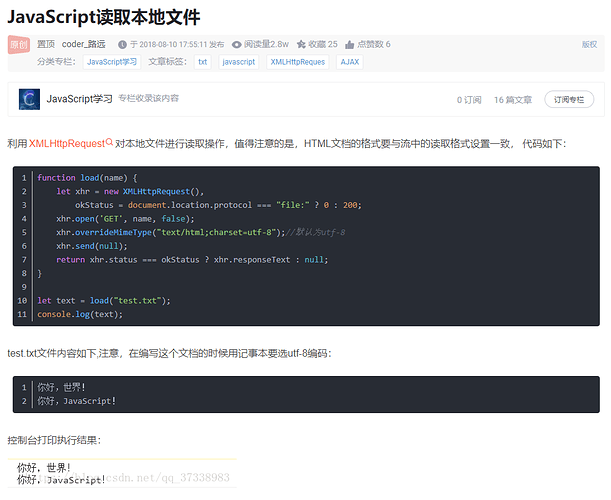
Task: Click code line let text = load("test.txt")
Action: coord(104,300)
